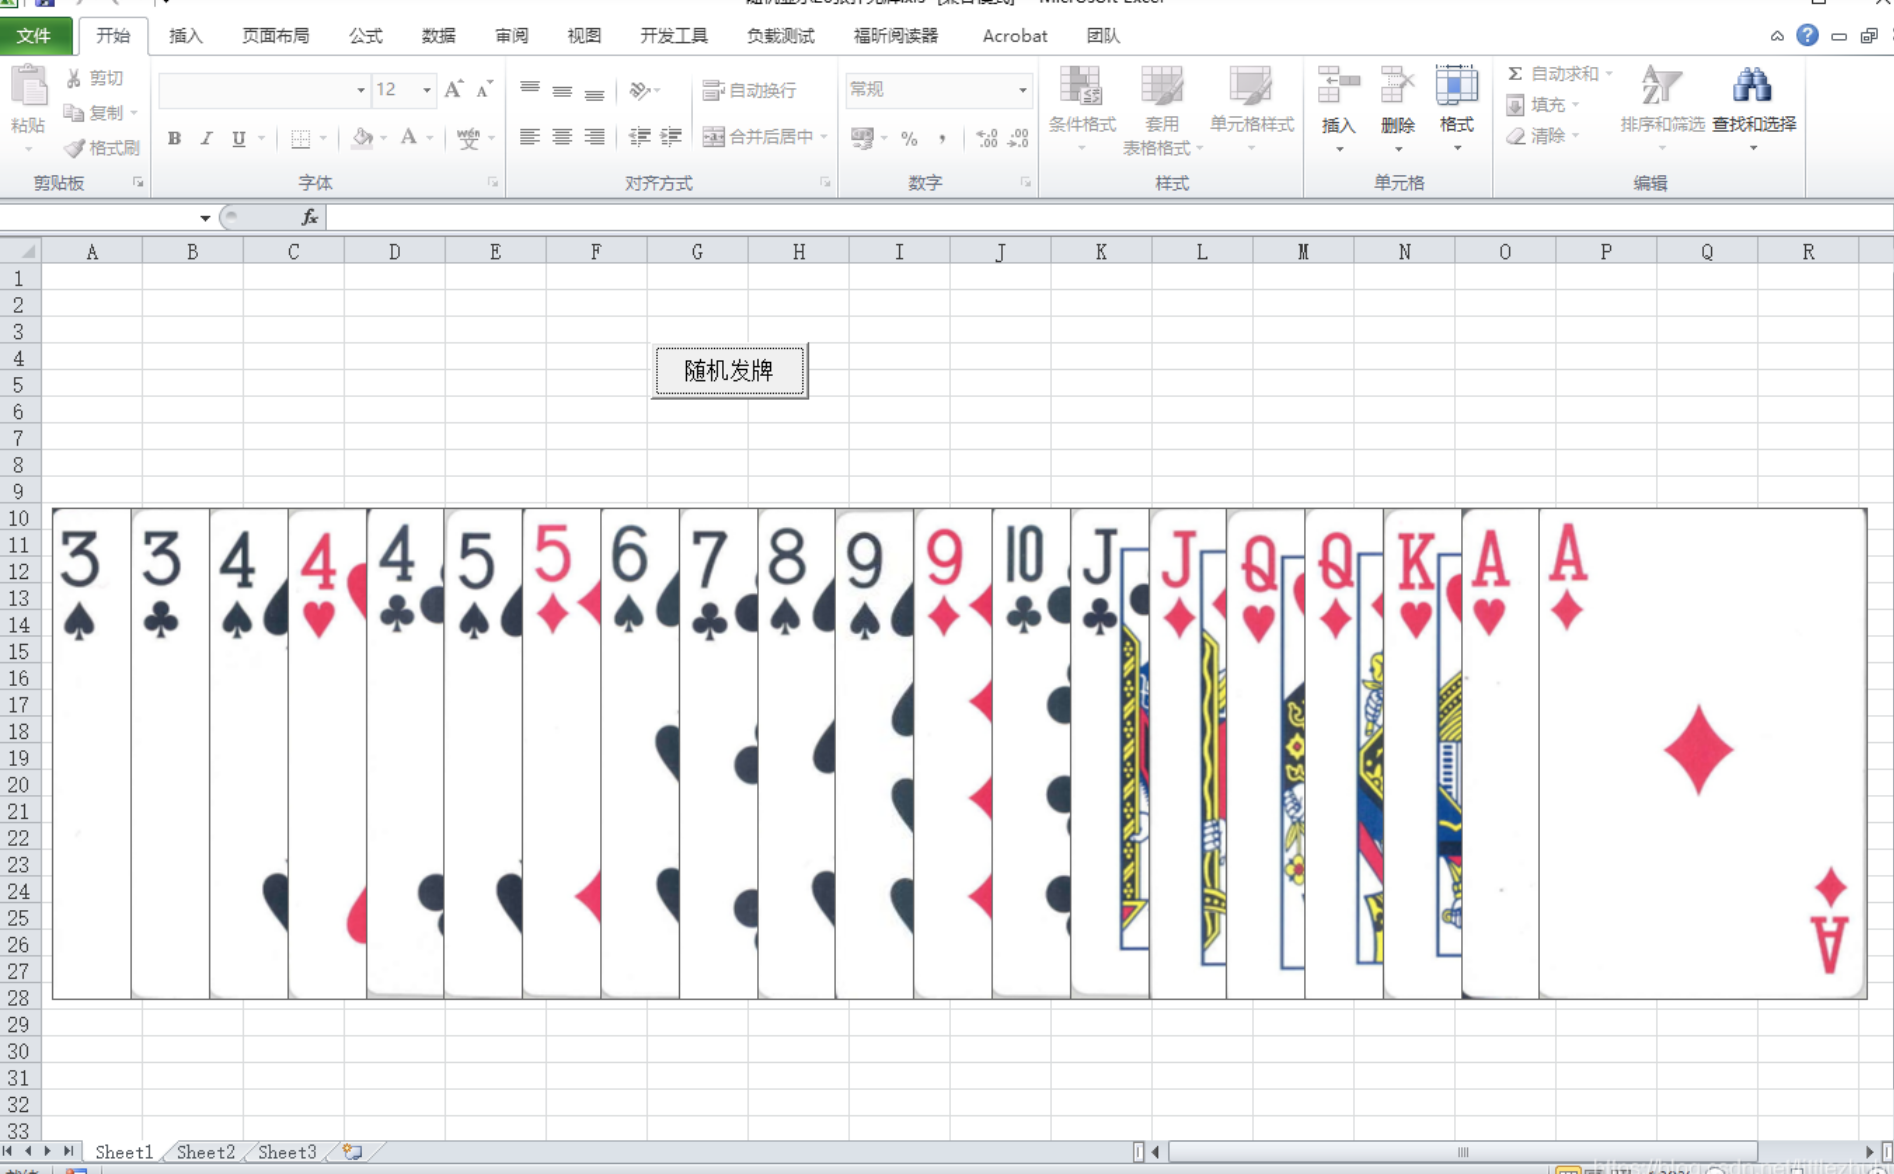Click the Format Painter brush icon

(x=74, y=148)
